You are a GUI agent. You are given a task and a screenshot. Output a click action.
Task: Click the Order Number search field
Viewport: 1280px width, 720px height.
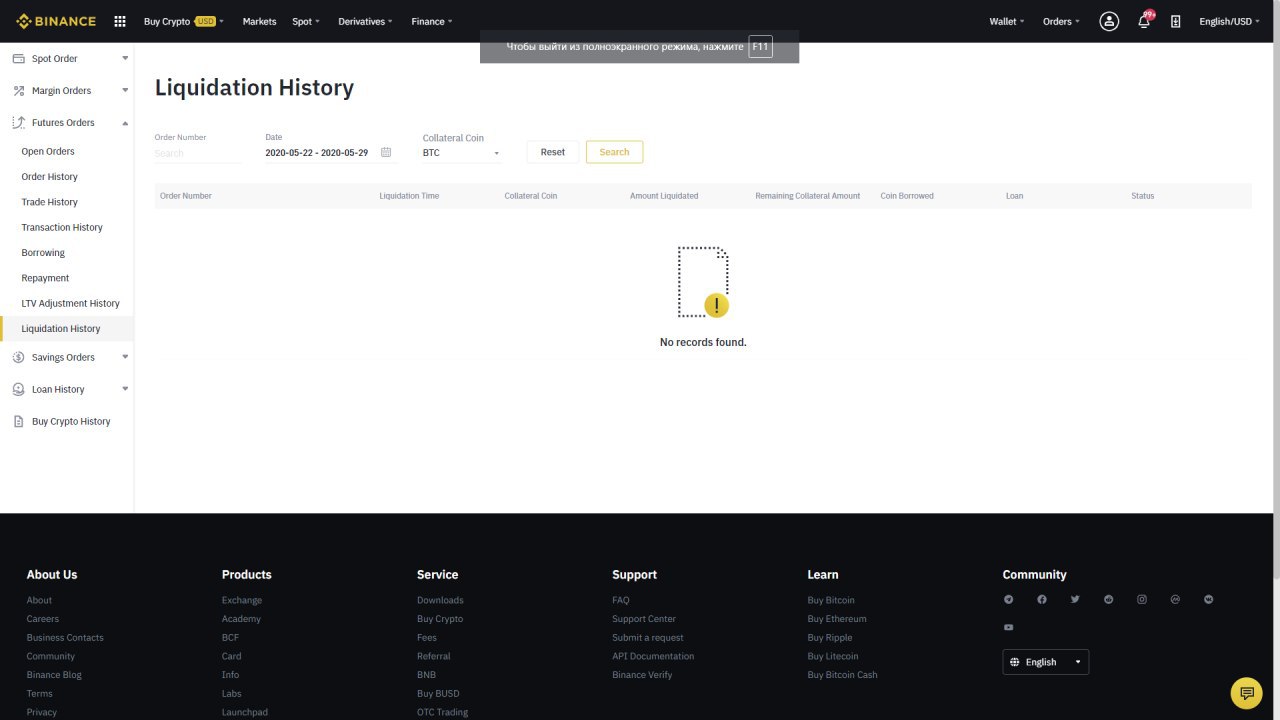click(x=197, y=154)
